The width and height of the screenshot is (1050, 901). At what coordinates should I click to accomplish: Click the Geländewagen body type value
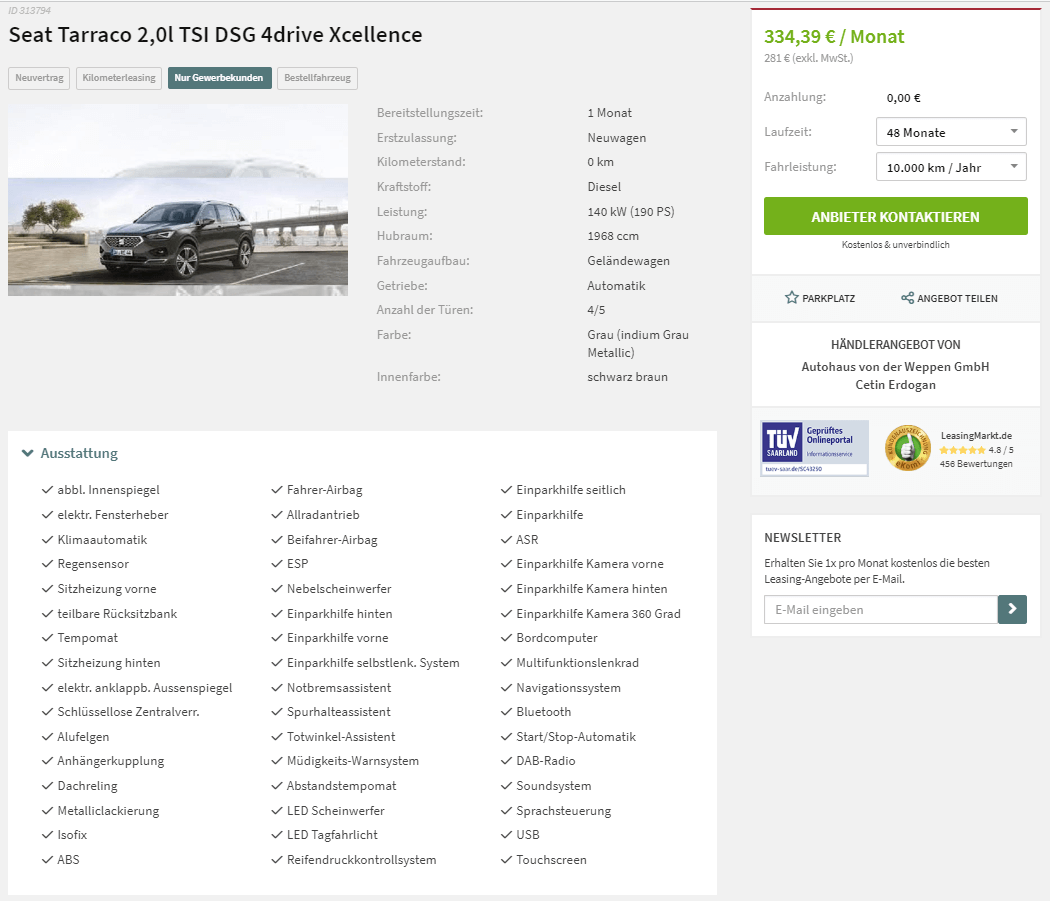click(x=629, y=261)
